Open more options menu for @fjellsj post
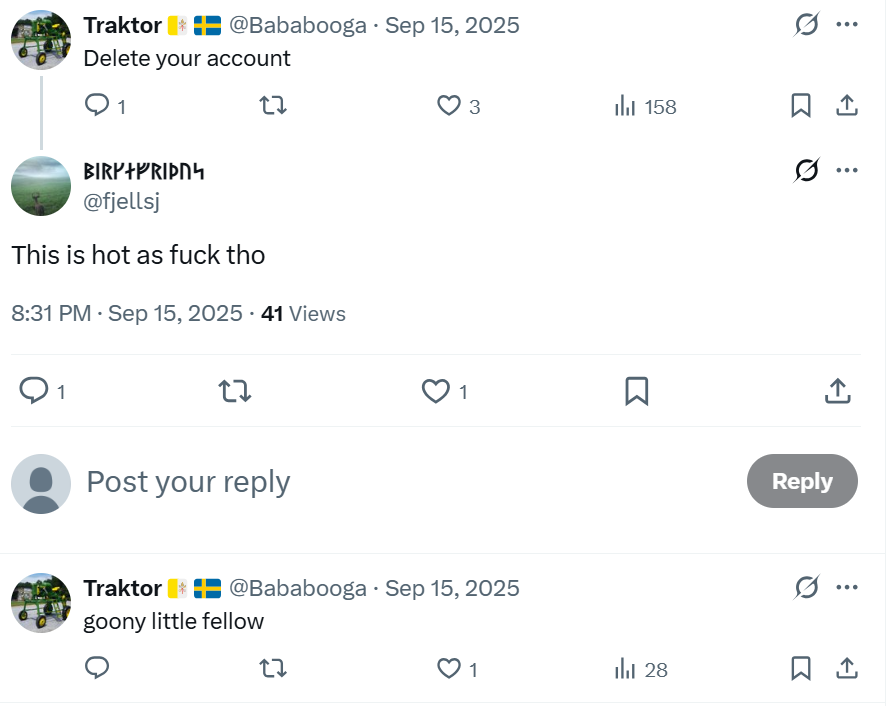This screenshot has height=706, width=893. click(x=847, y=170)
